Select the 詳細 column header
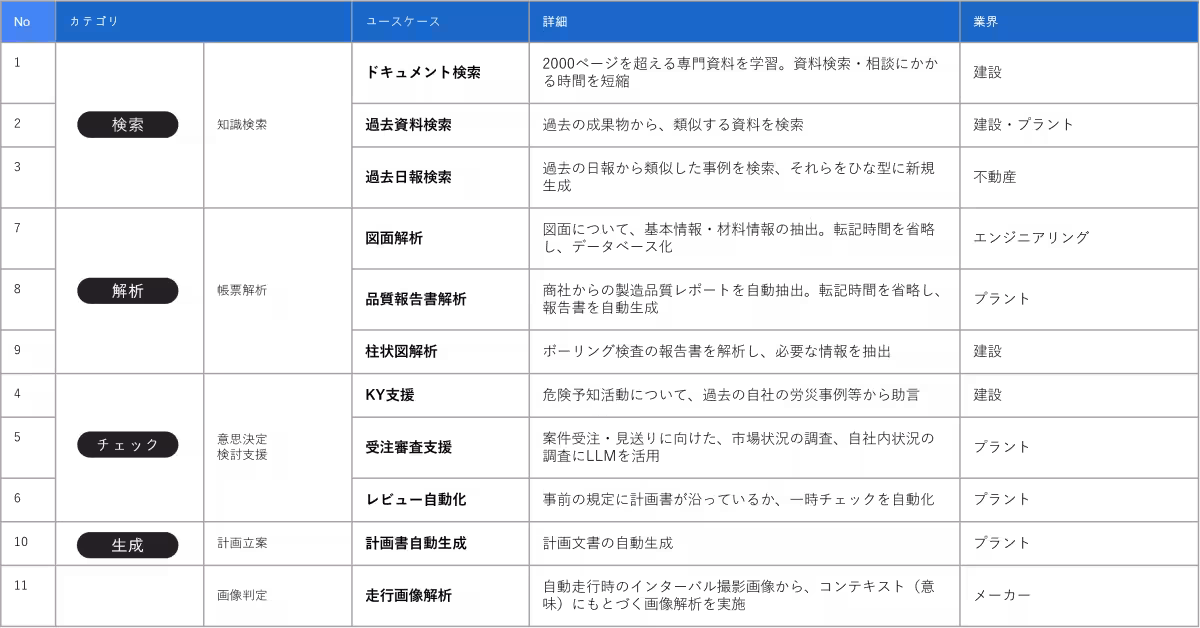1200x628 pixels. coord(744,21)
